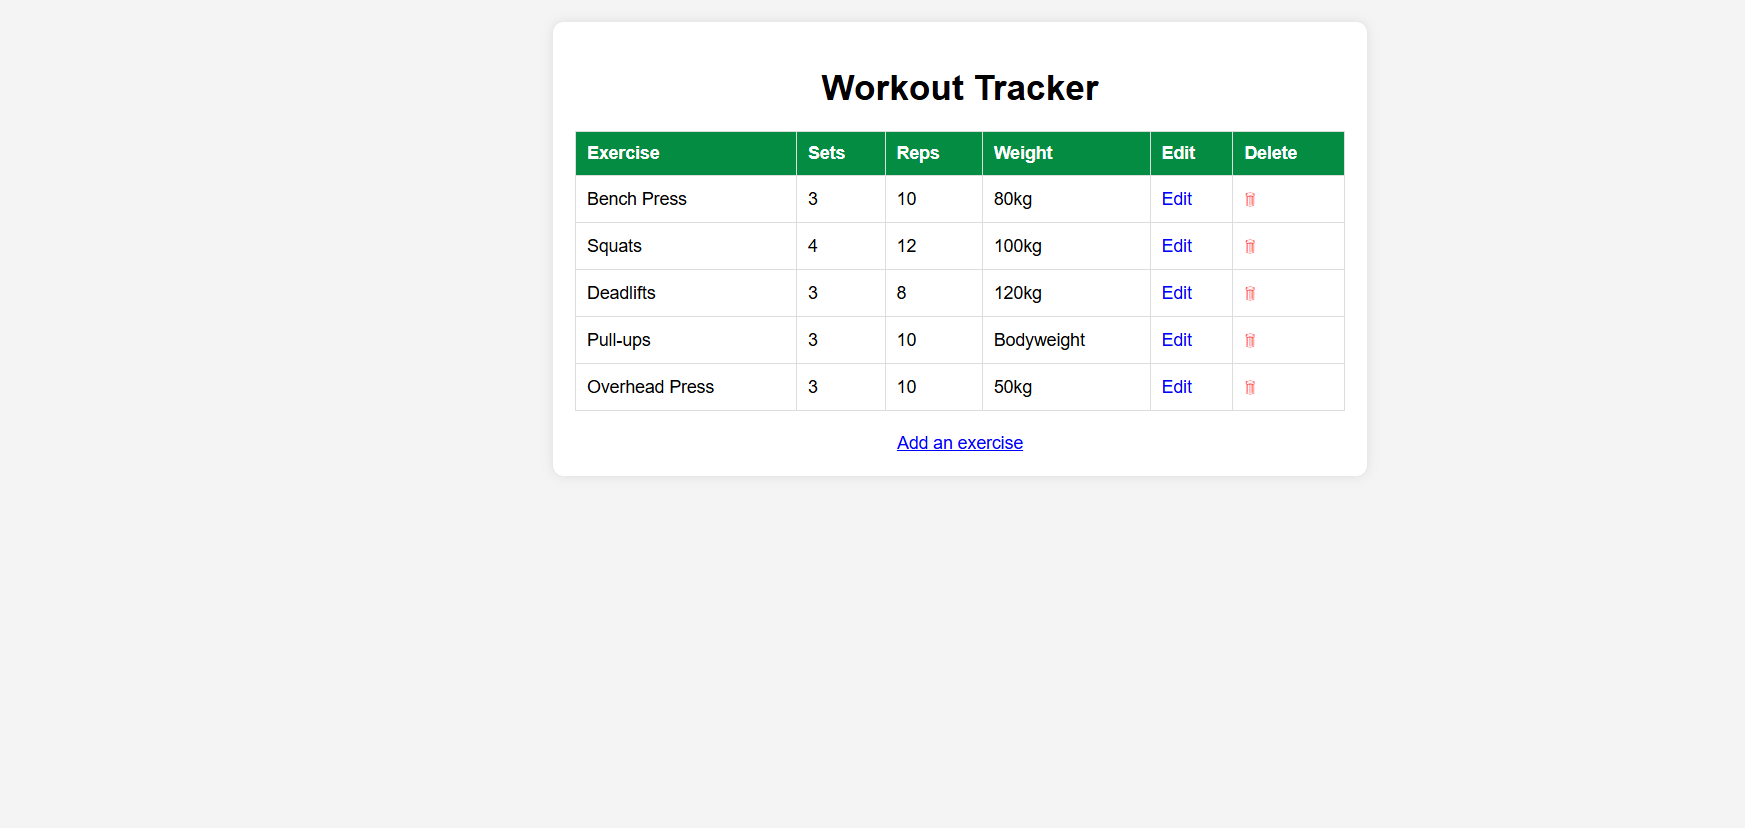The width and height of the screenshot is (1745, 828).
Task: Click the Workout Tracker heading
Action: pos(960,88)
